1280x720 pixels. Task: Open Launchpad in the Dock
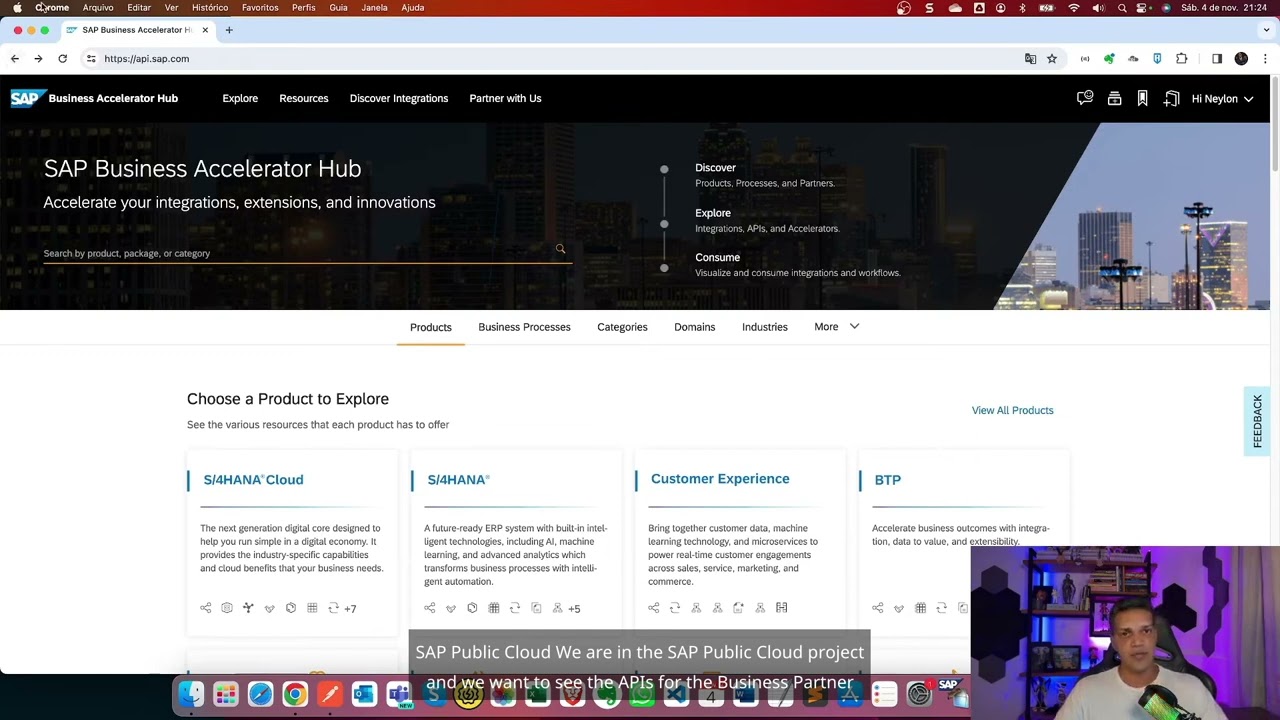click(226, 694)
